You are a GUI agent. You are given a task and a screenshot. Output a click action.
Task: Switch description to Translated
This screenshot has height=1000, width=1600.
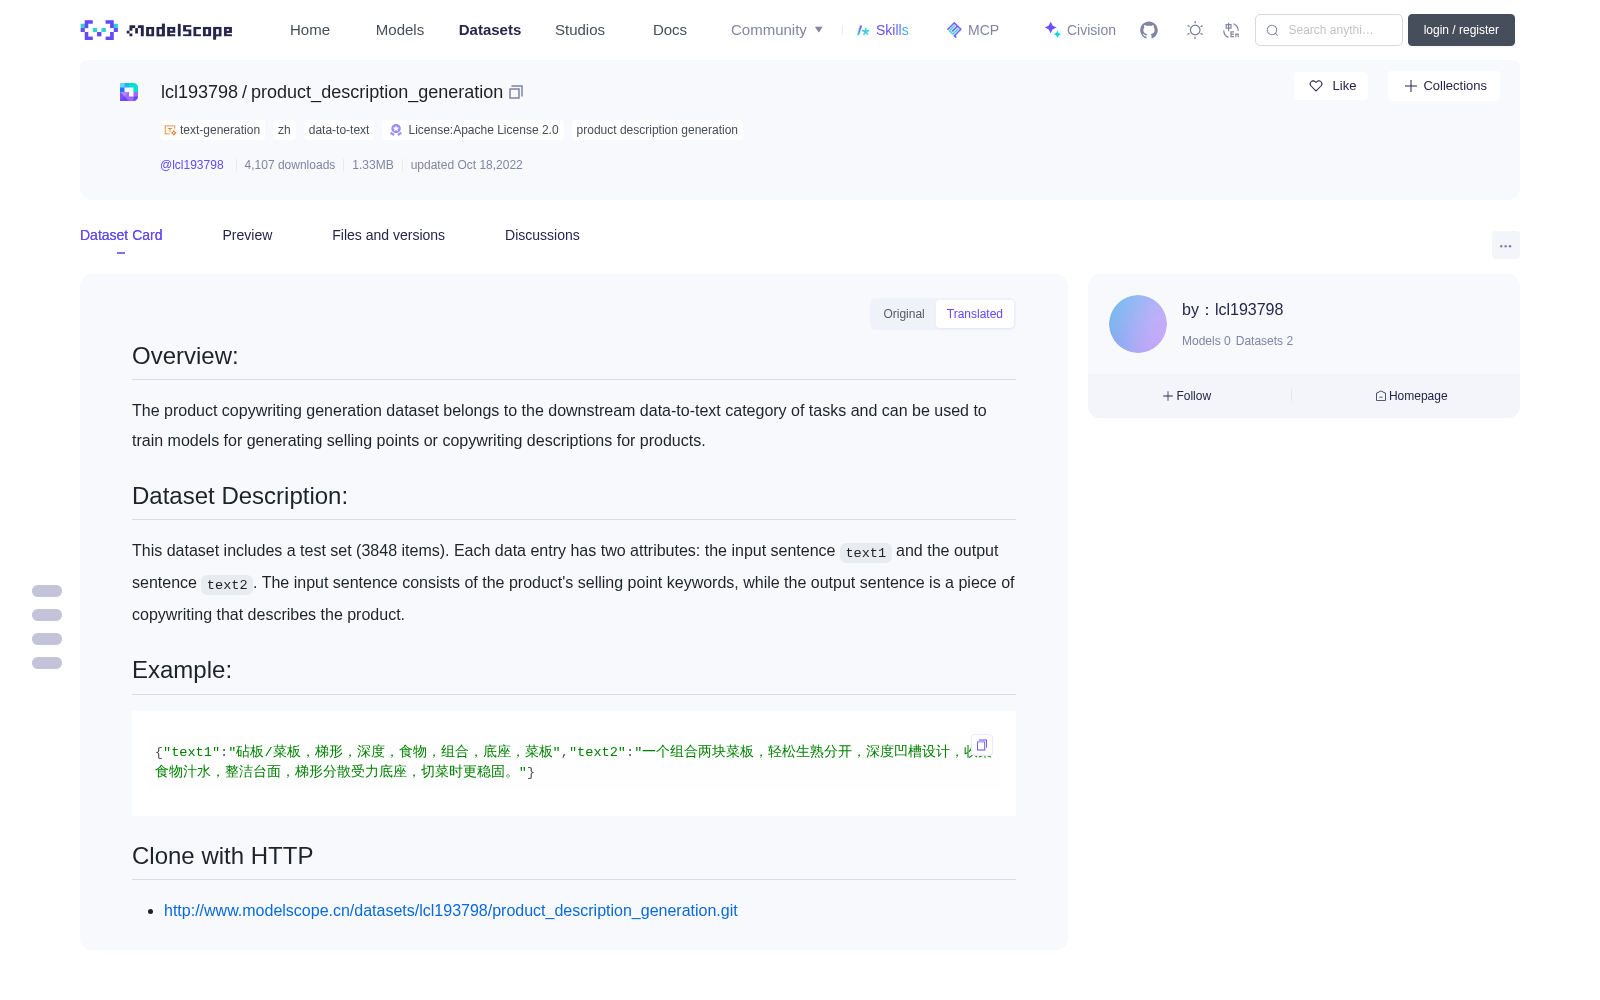[975, 314]
